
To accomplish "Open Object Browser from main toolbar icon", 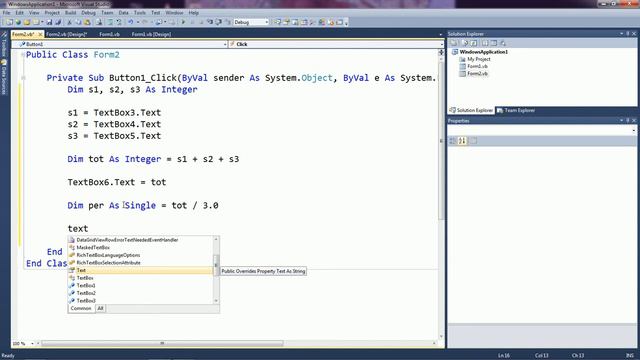I will click(295, 22).
